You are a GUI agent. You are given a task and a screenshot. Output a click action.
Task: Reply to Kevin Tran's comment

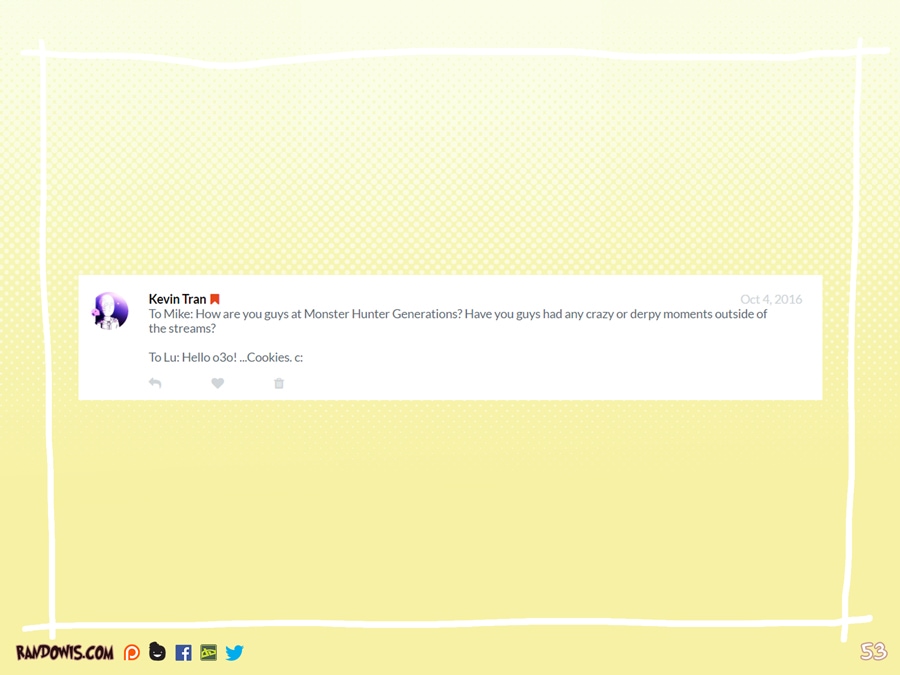point(155,383)
